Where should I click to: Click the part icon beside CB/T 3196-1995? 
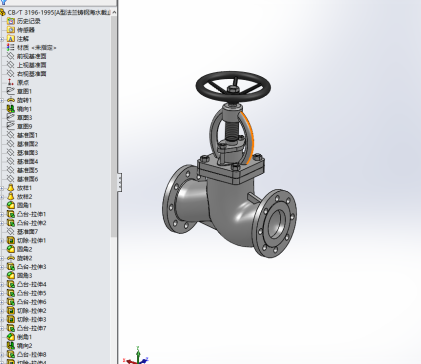pyautogui.click(x=3, y=12)
